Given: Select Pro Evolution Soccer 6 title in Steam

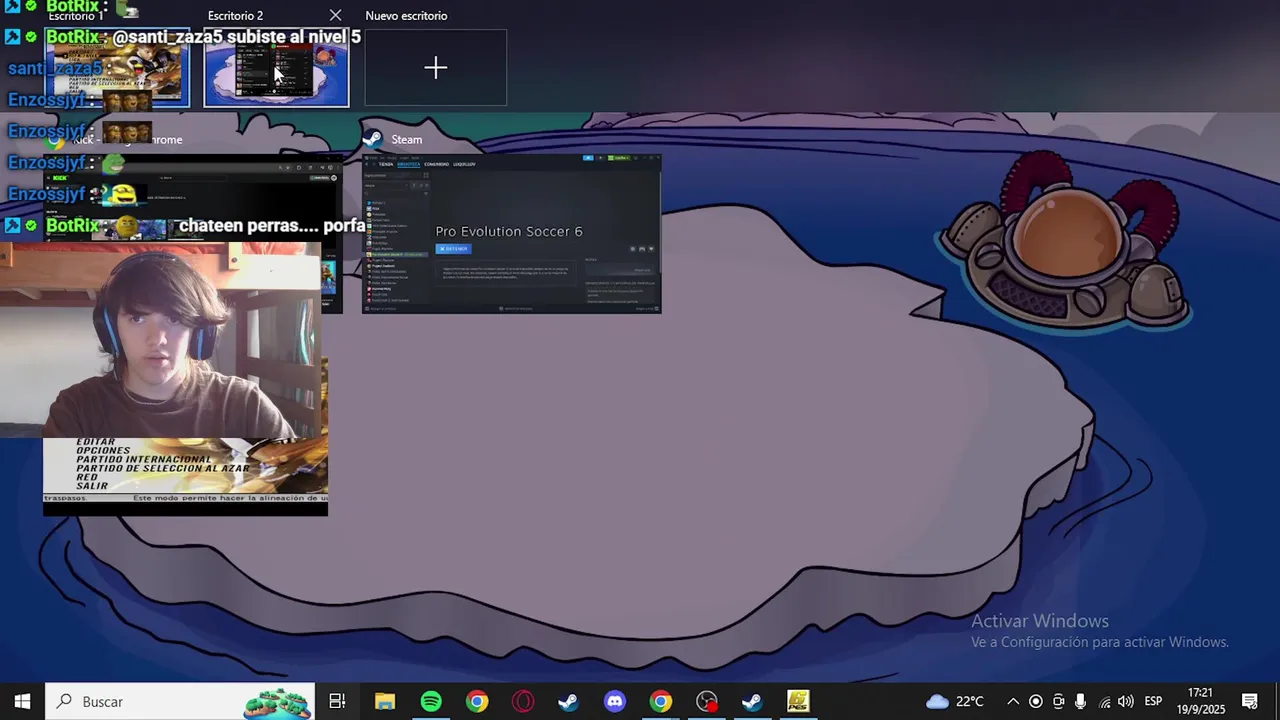Looking at the screenshot, I should 509,231.
